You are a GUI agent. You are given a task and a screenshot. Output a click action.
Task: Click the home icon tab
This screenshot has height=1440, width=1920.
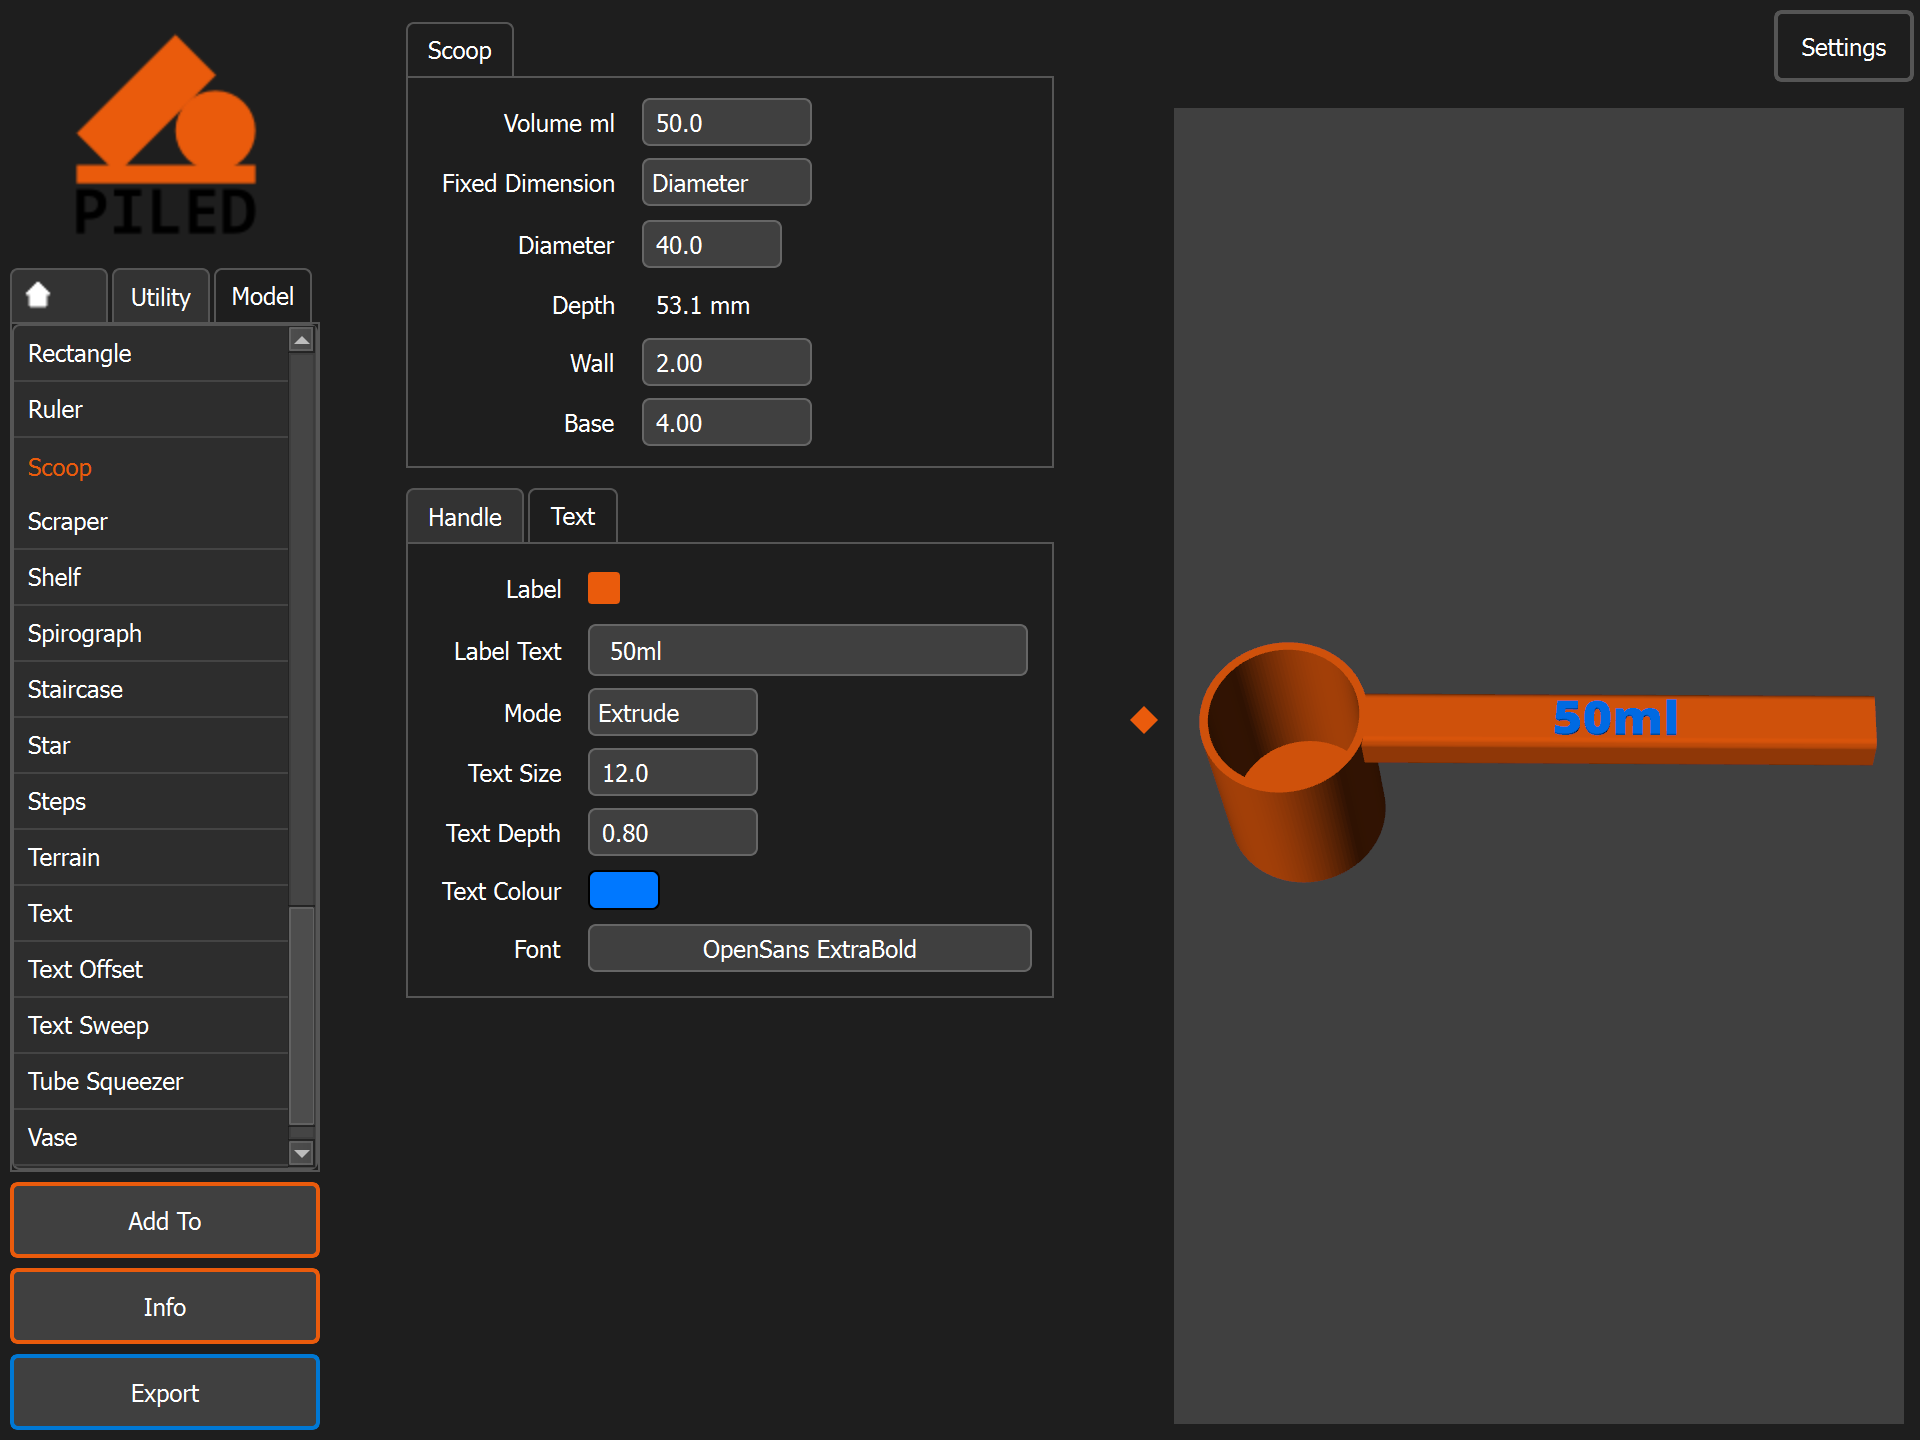tap(59, 296)
